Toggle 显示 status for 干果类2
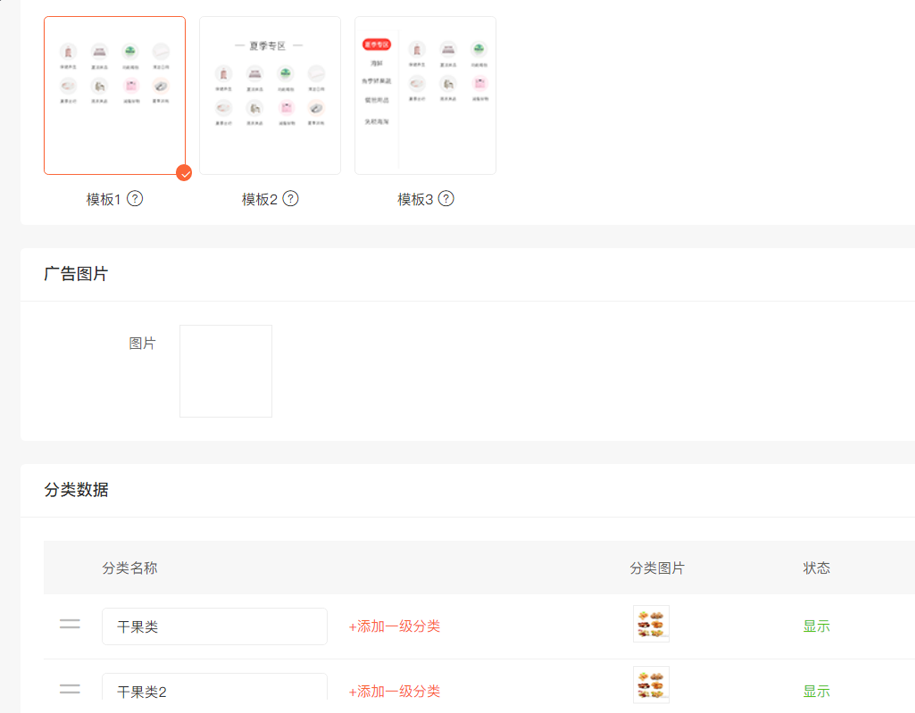Screen dimensions: 915x713 click(x=816, y=691)
